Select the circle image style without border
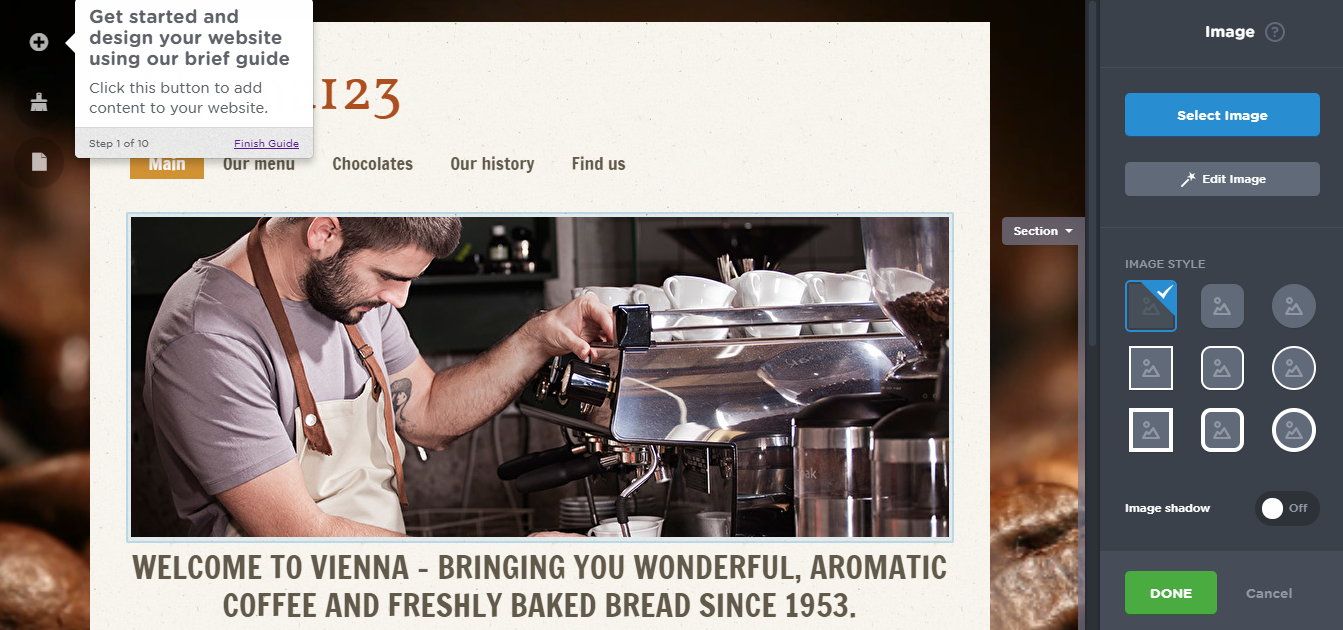This screenshot has height=630, width=1343. click(x=1293, y=306)
